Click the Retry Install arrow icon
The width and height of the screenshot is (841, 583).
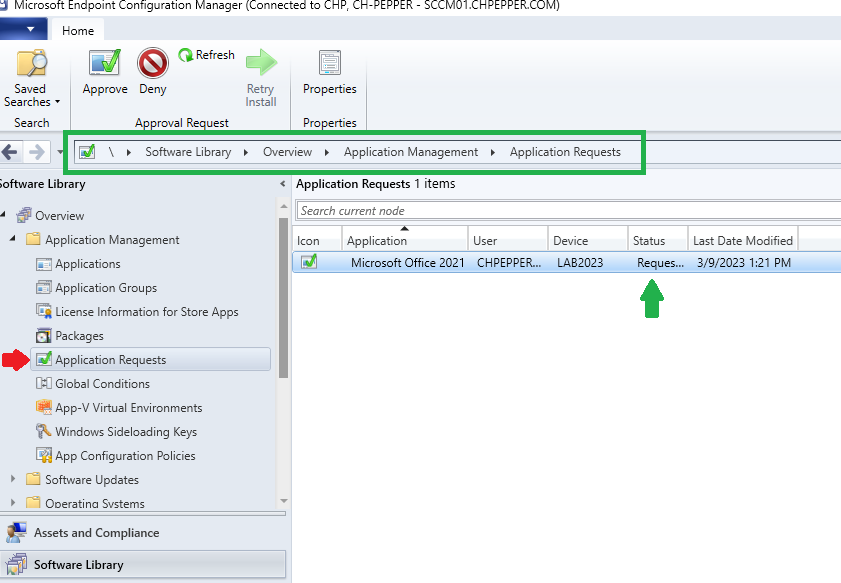(261, 62)
